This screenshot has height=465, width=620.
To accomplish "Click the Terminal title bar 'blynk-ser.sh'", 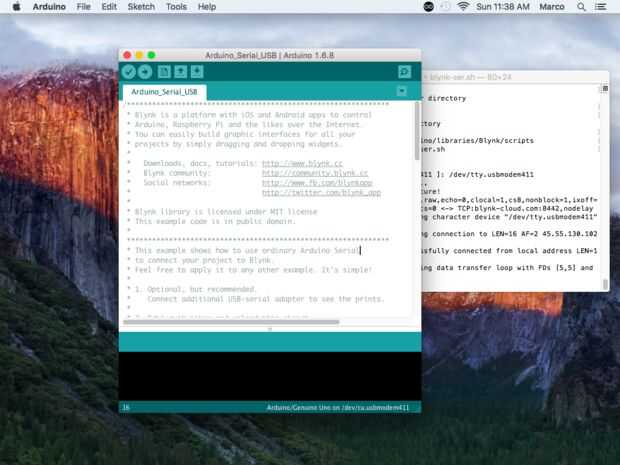I will coord(471,77).
